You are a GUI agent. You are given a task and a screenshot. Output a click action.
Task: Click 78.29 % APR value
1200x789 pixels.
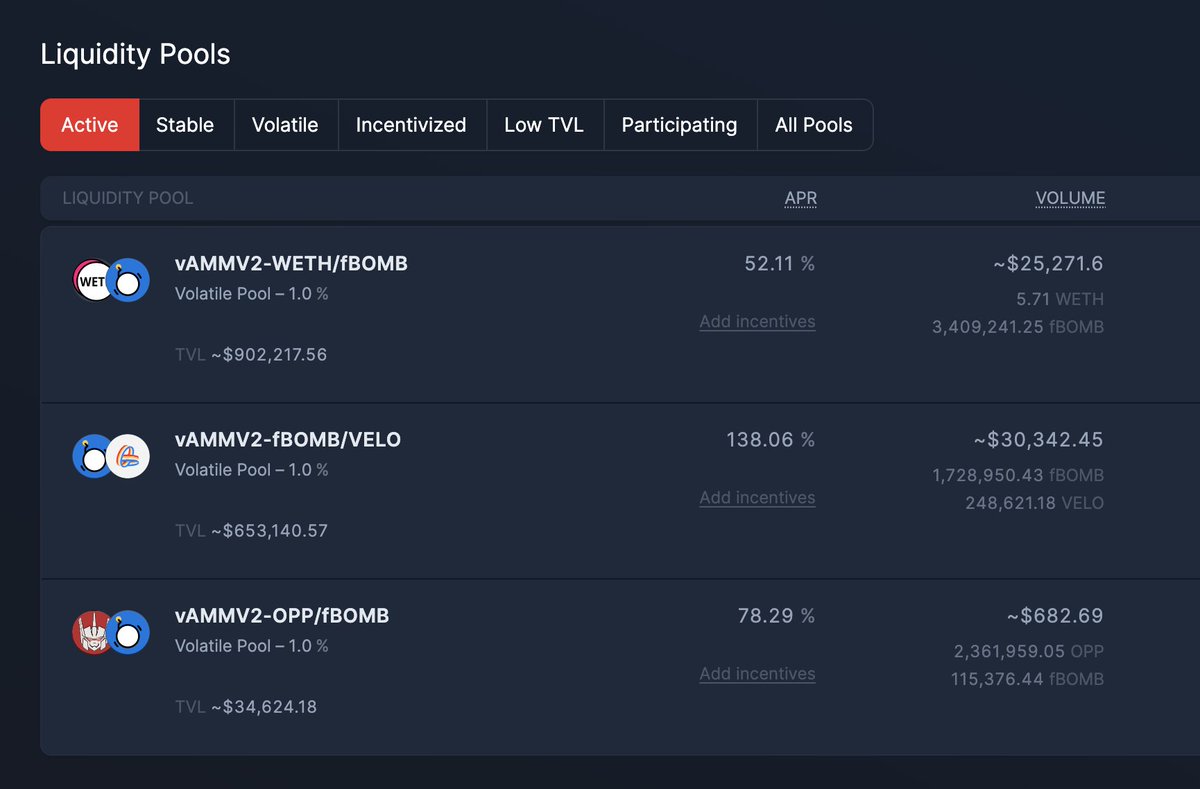pyautogui.click(x=776, y=616)
